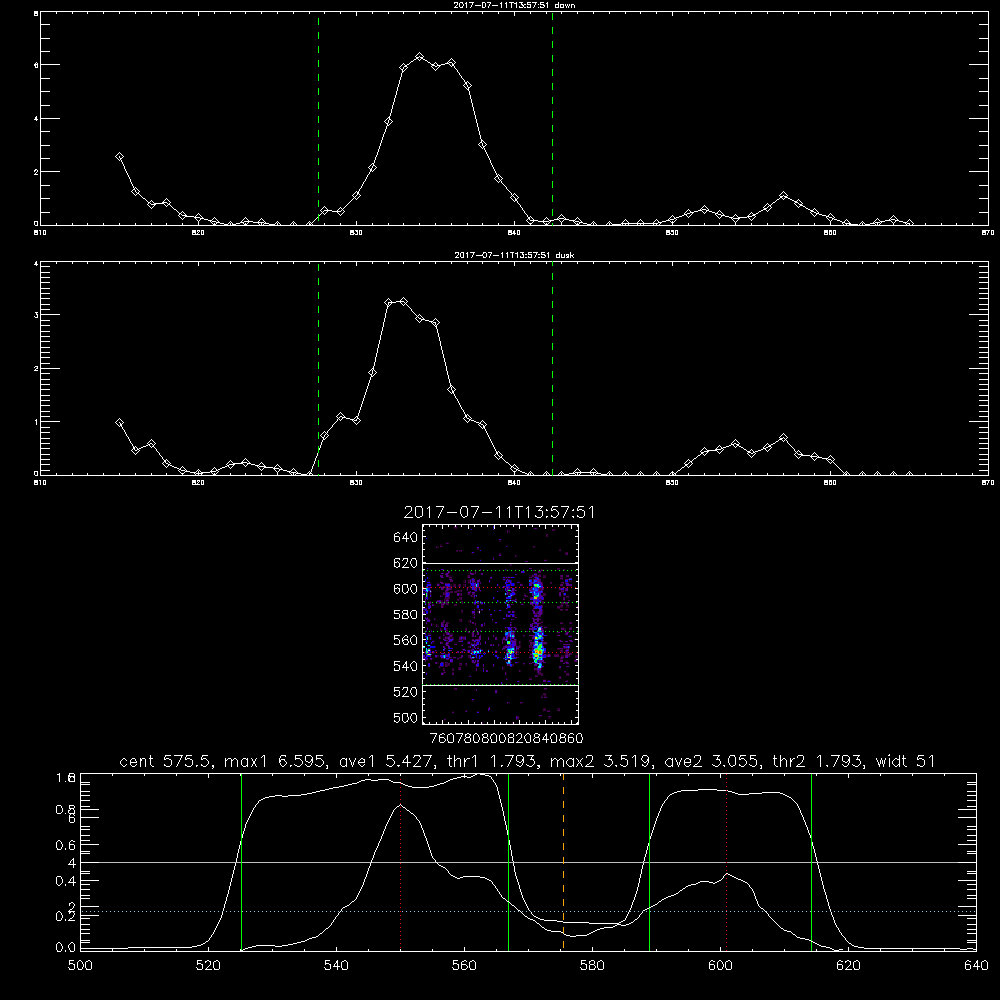Click the '500' x-axis label of bottom plot

point(80,966)
